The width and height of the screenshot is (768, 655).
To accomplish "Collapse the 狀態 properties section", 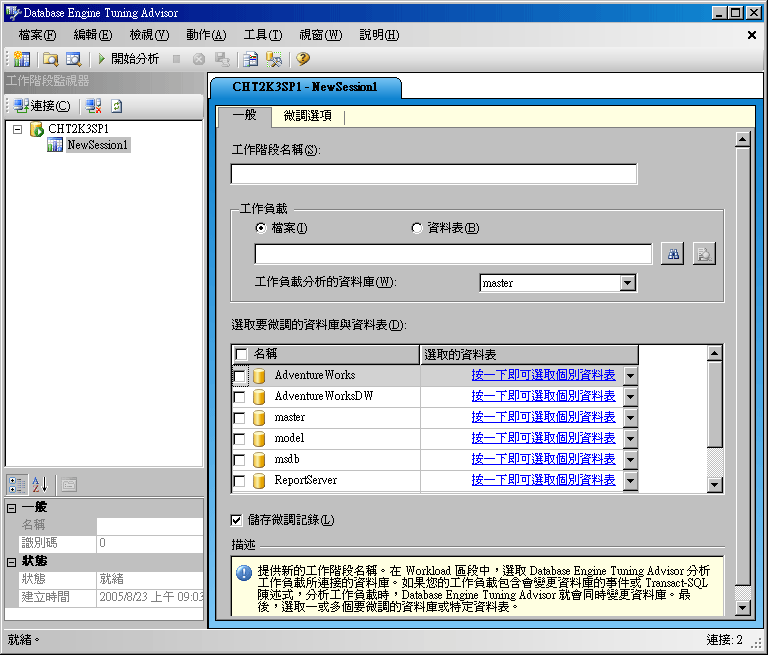I will tap(12, 562).
